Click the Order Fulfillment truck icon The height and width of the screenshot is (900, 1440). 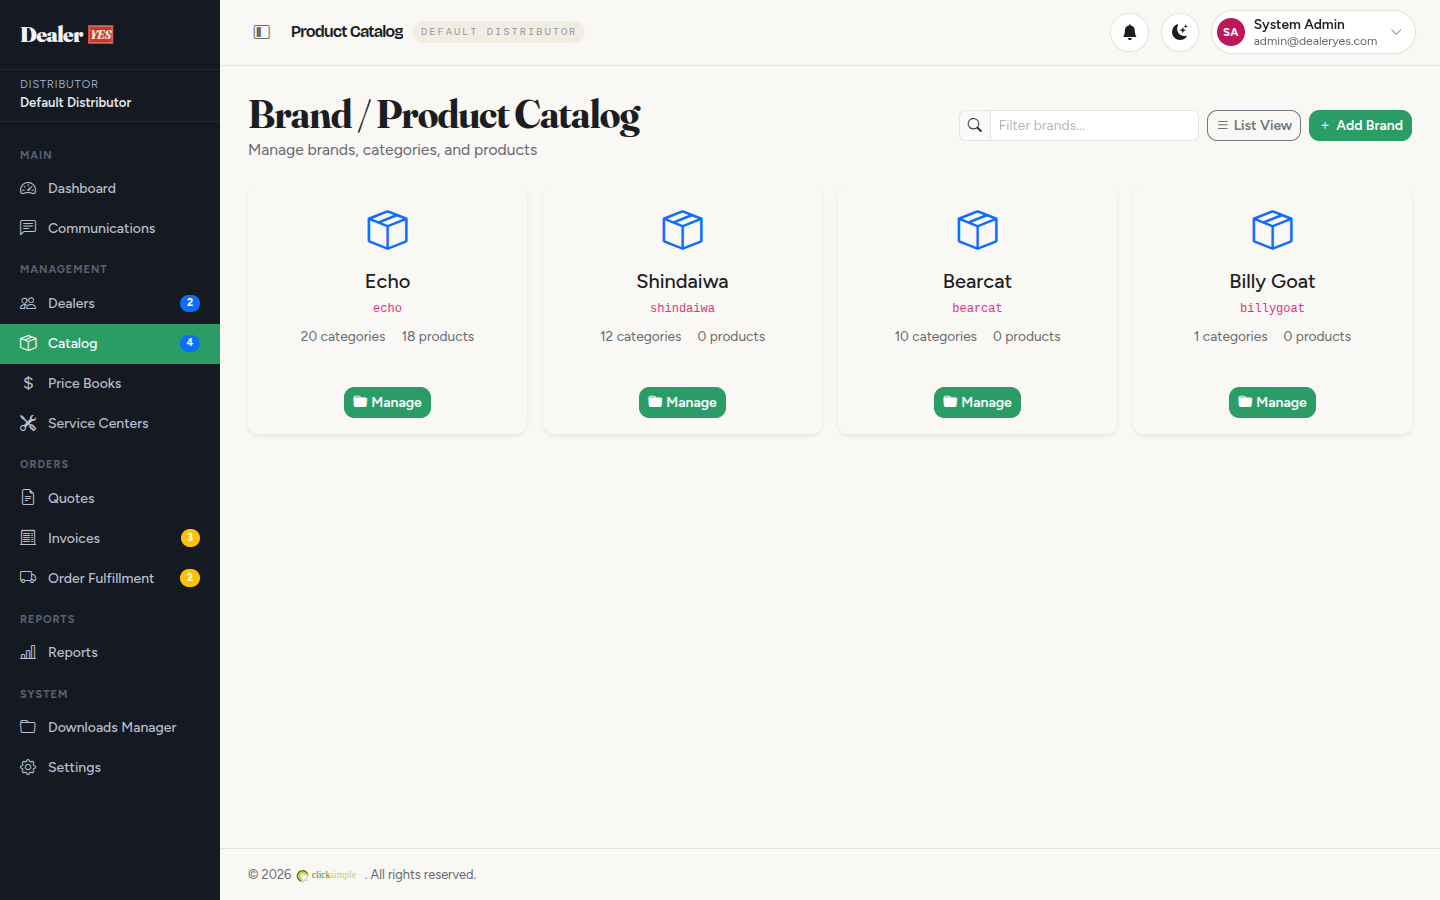[28, 578]
